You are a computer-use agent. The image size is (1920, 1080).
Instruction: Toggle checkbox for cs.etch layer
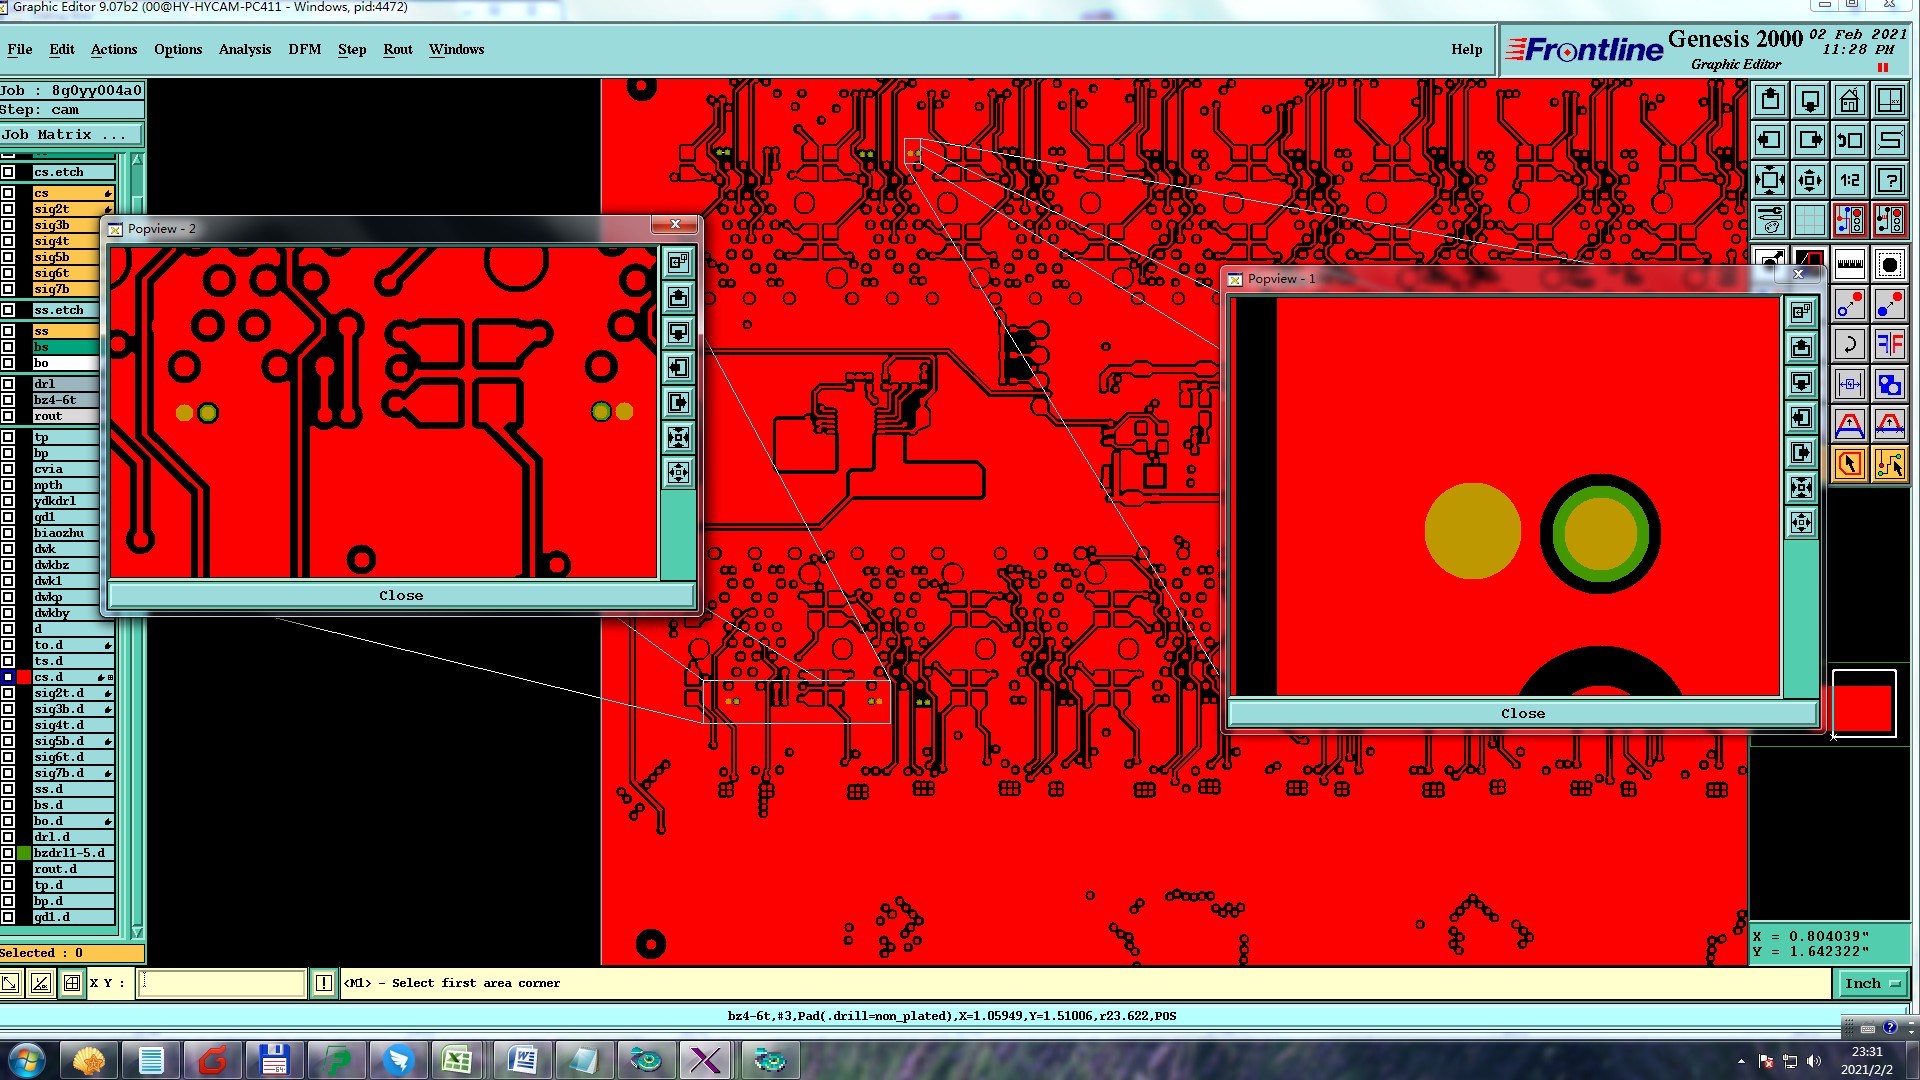(8, 172)
